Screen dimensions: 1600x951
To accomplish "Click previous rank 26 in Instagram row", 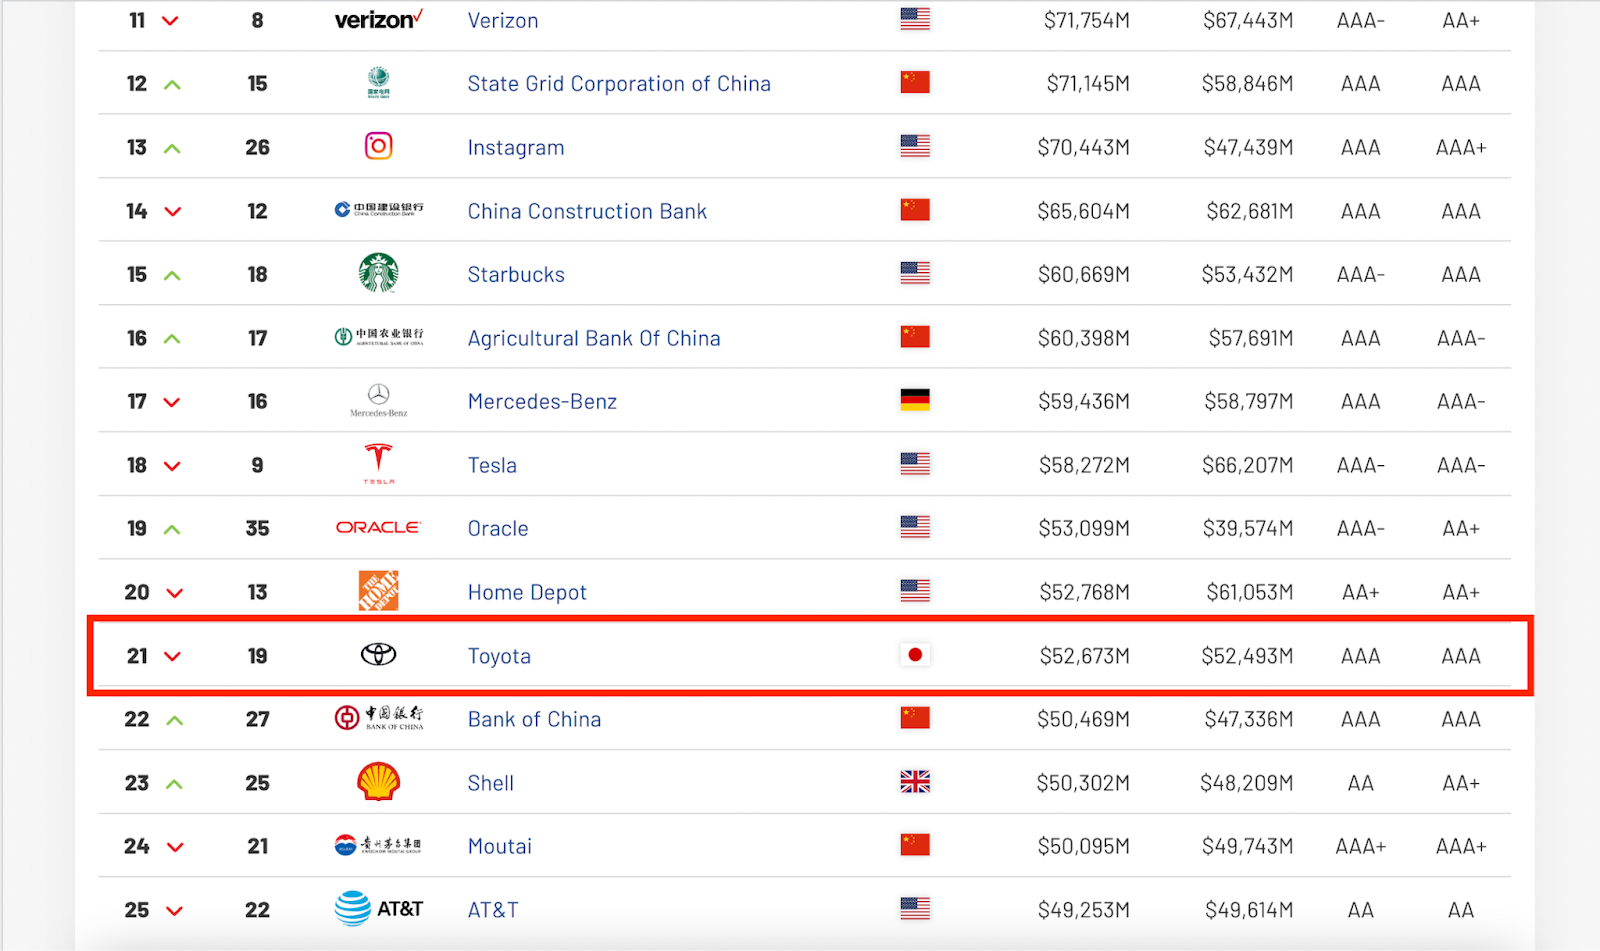I will [x=257, y=148].
